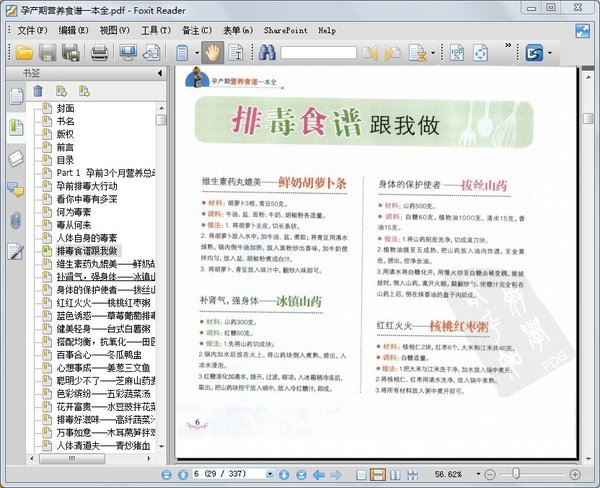Click the zoom slider handle
Viewport: 600px width, 488px height.
pyautogui.click(x=516, y=474)
